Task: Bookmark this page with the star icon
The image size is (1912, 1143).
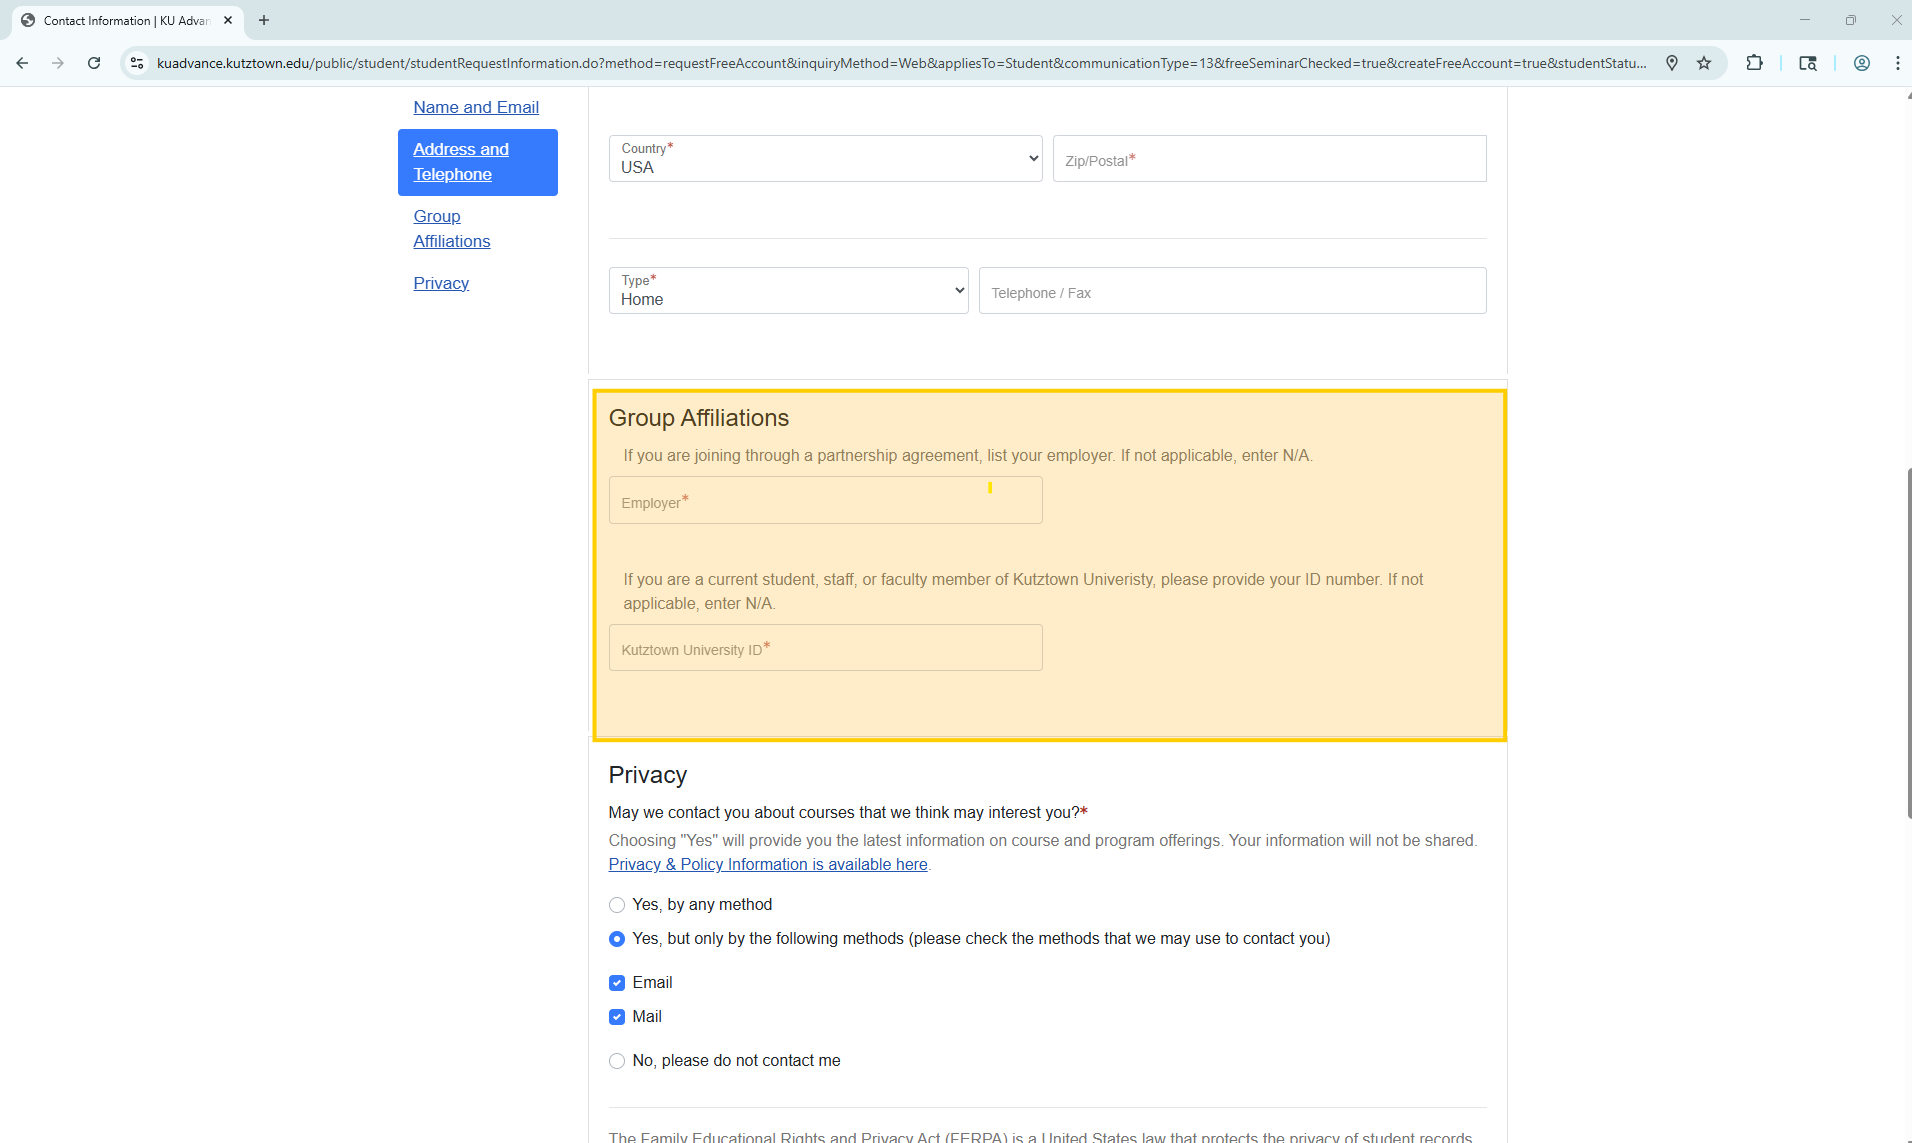Action: (x=1703, y=62)
